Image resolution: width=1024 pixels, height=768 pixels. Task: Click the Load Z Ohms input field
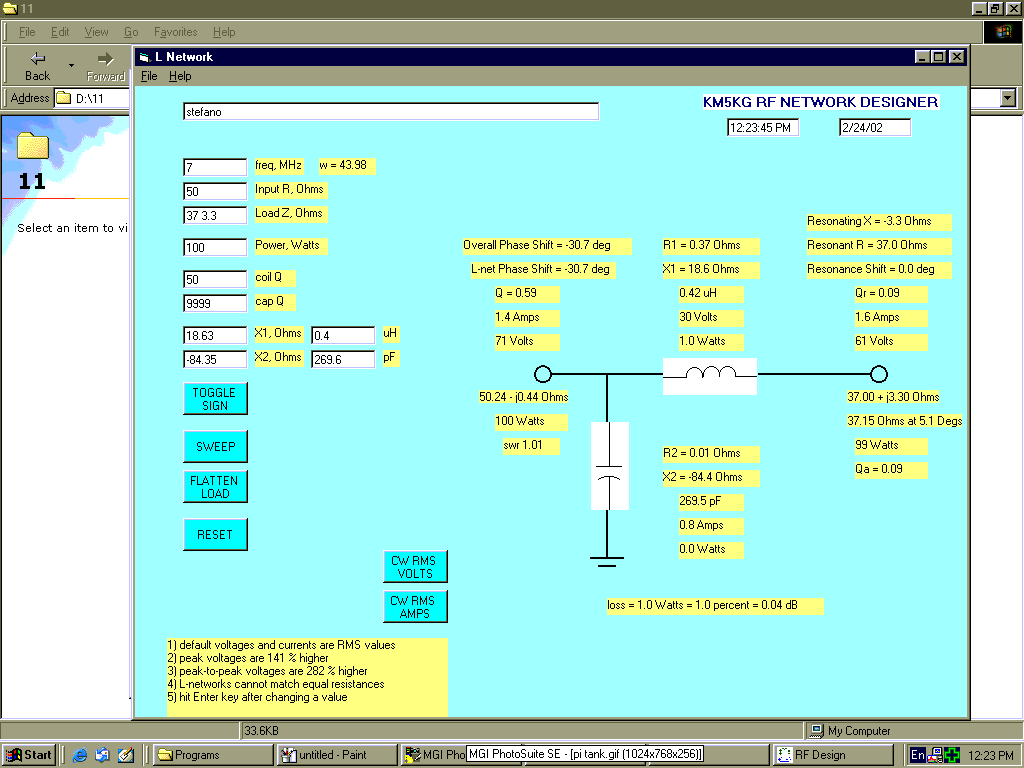pos(215,215)
